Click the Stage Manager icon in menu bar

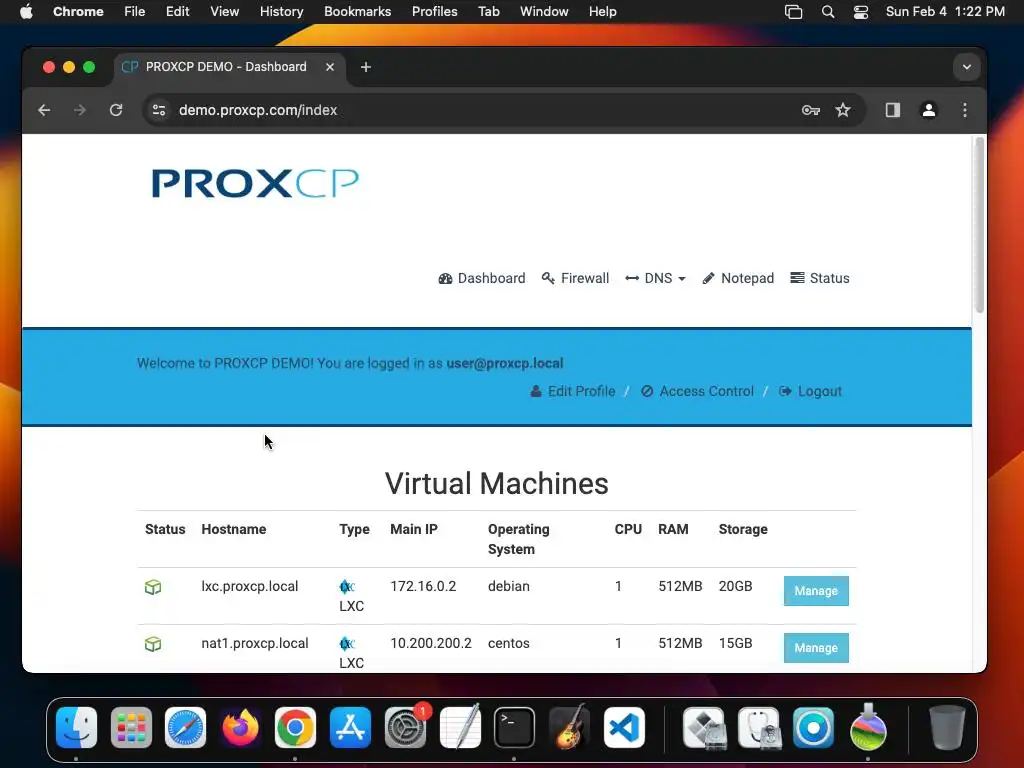click(793, 12)
